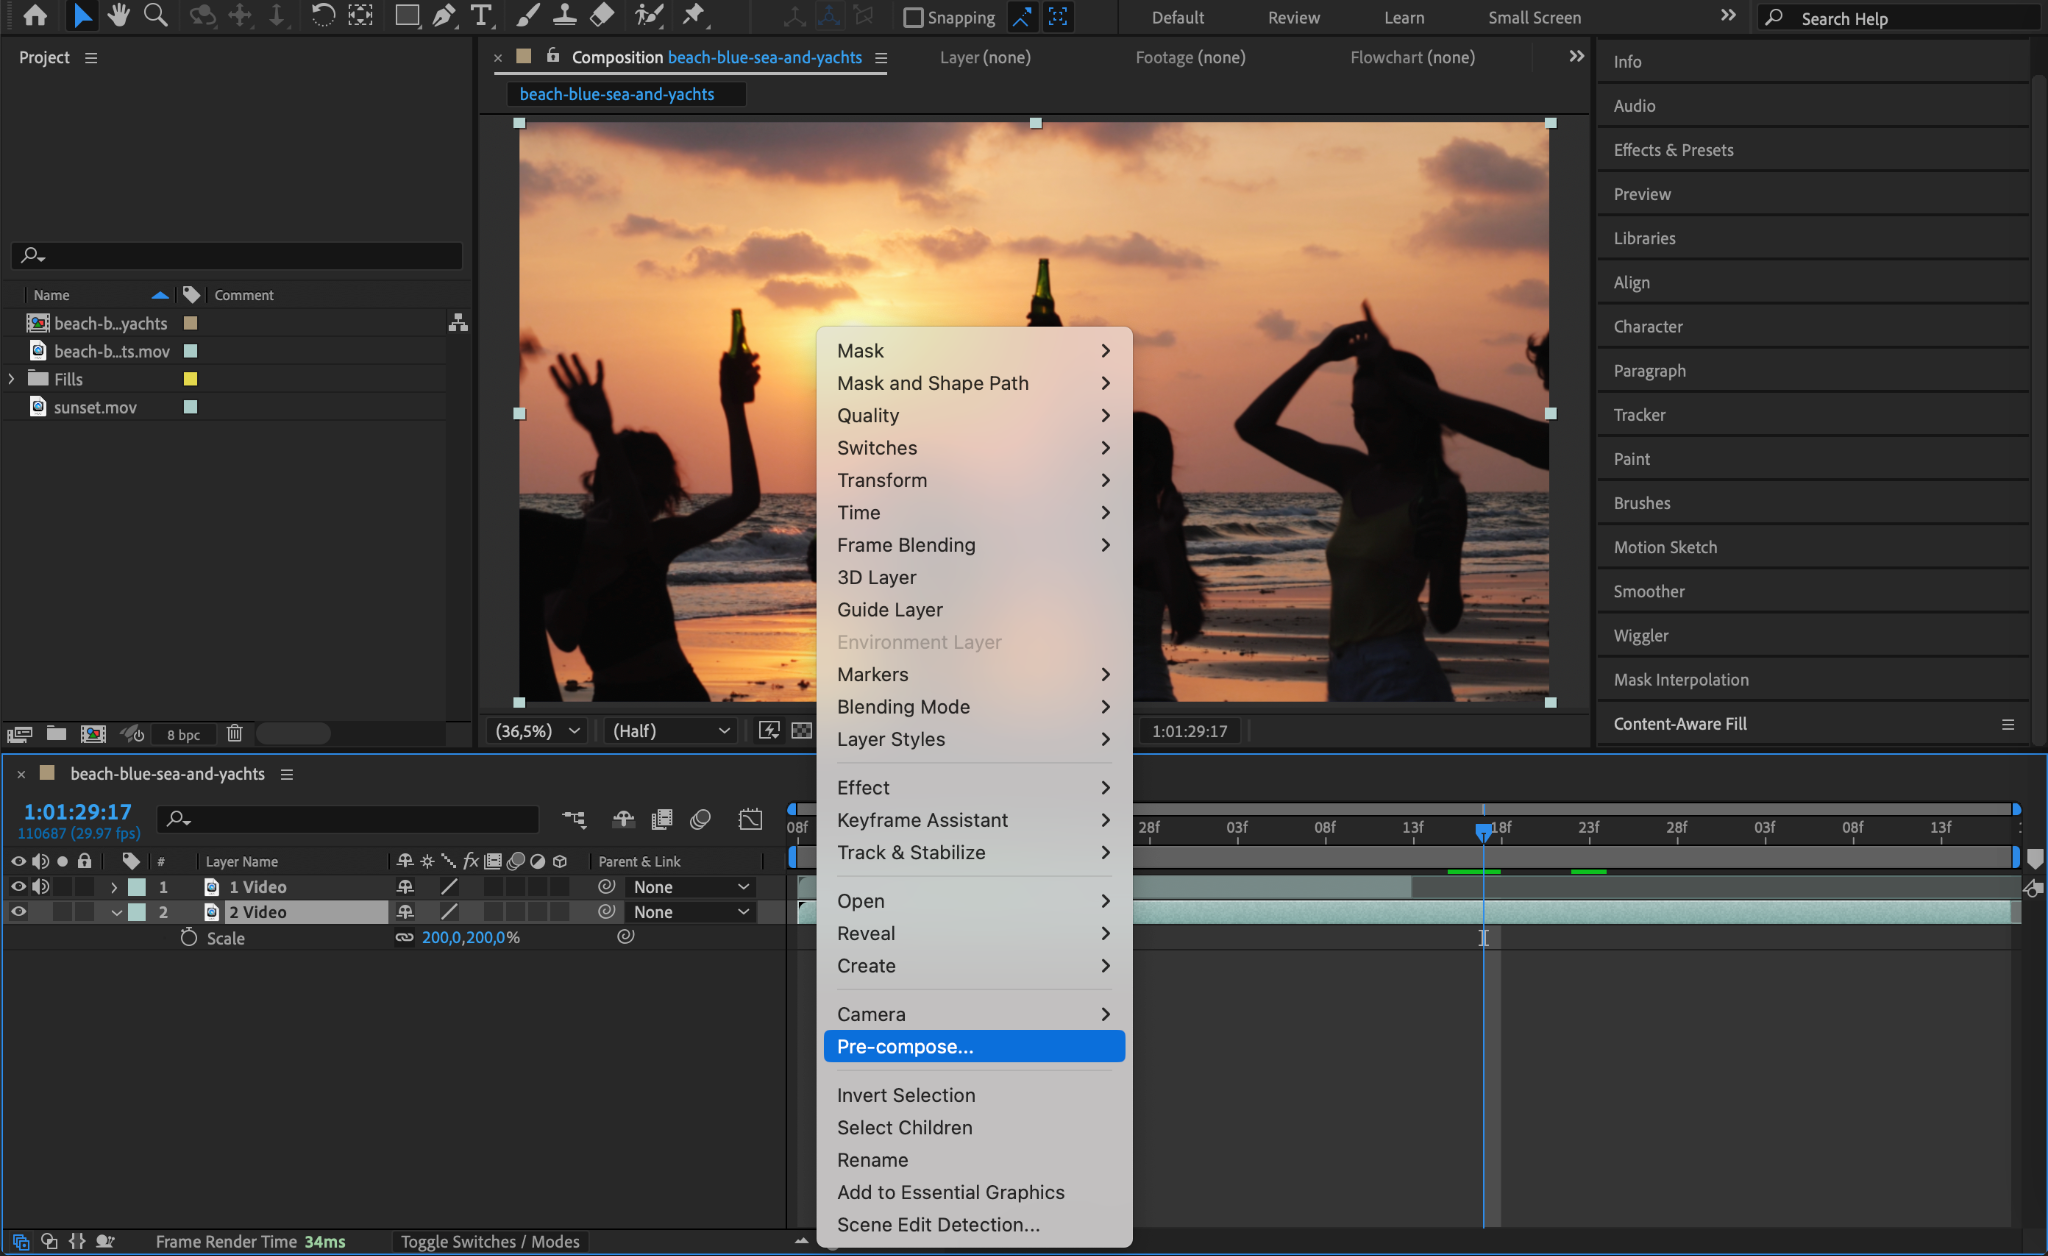2048x1256 pixels.
Task: Click the Scale stopwatch icon
Action: pyautogui.click(x=189, y=937)
